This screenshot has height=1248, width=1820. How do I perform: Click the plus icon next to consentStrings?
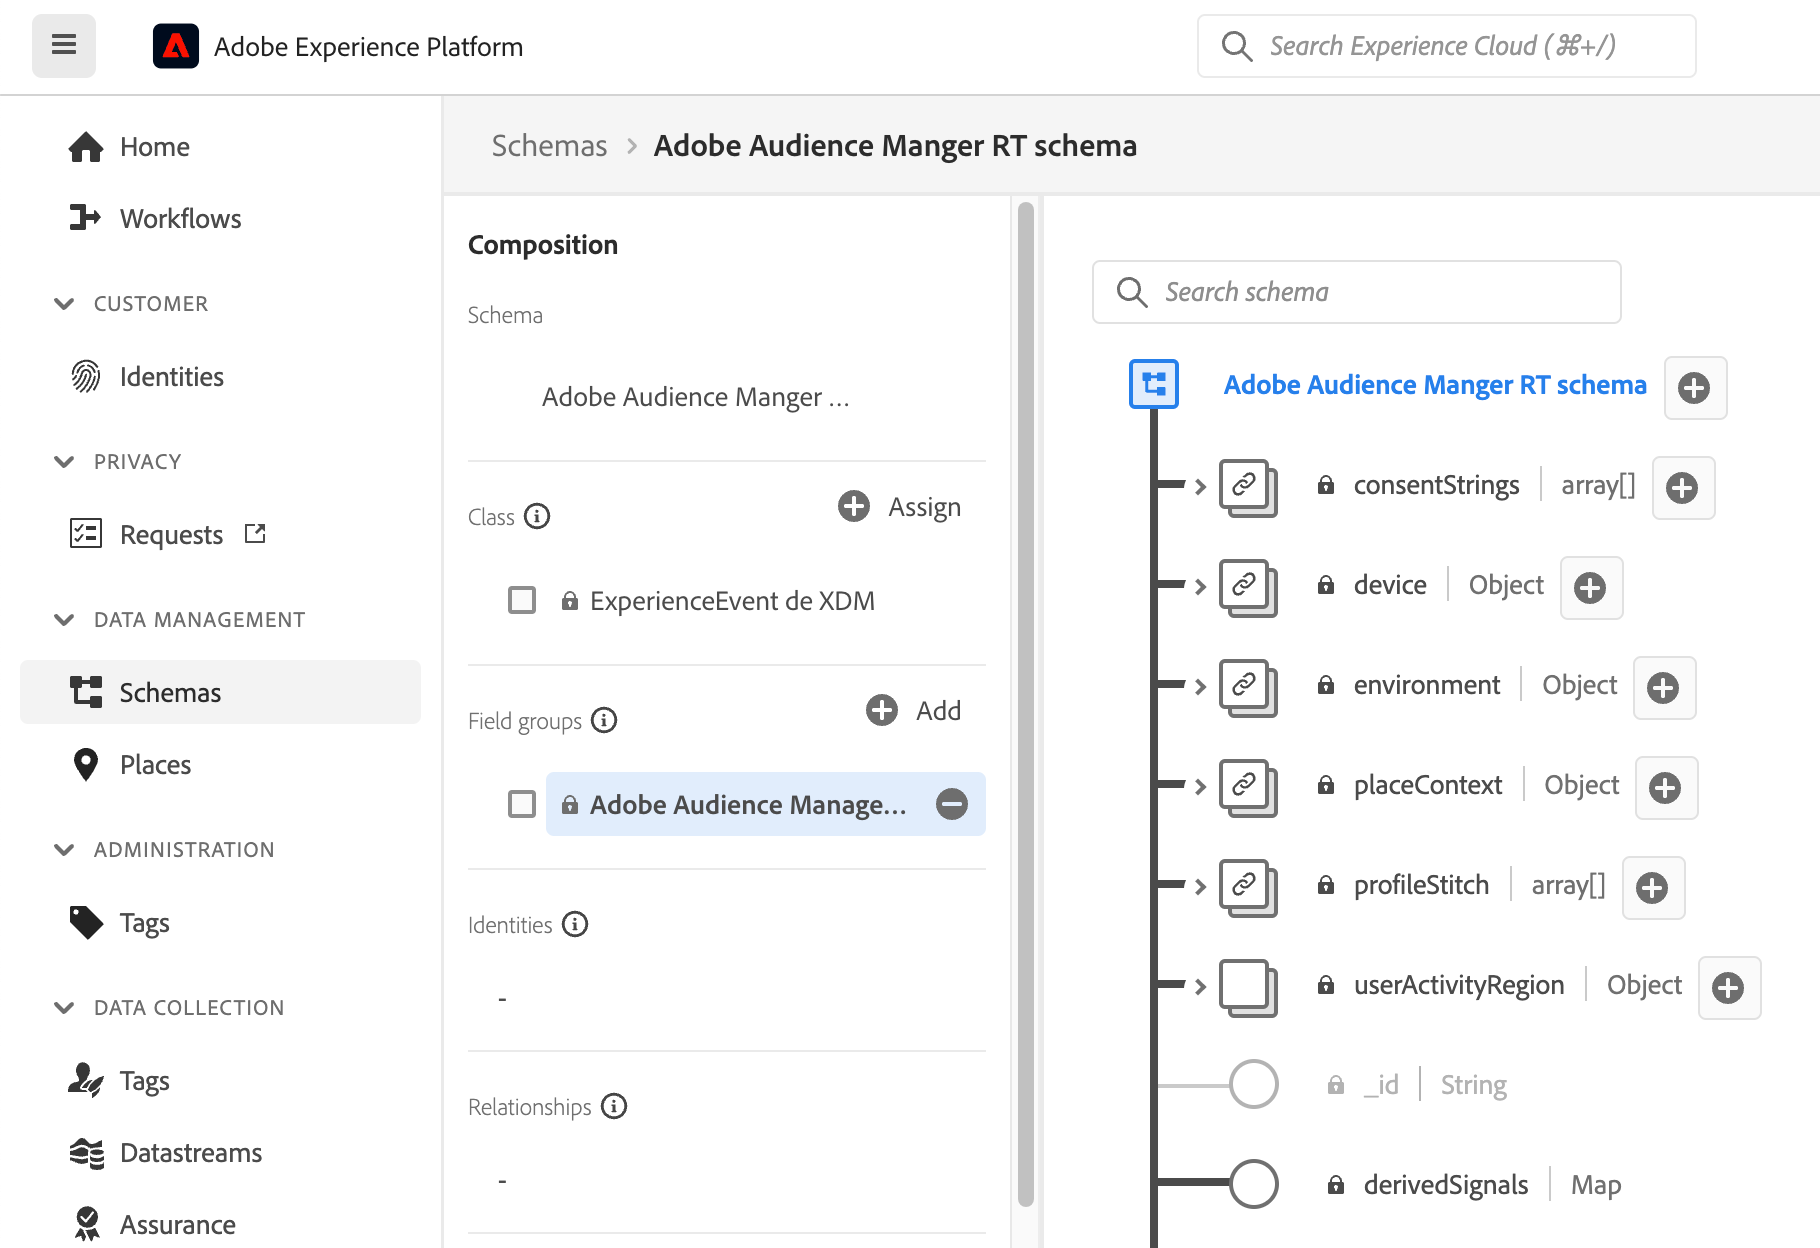pyautogui.click(x=1682, y=488)
